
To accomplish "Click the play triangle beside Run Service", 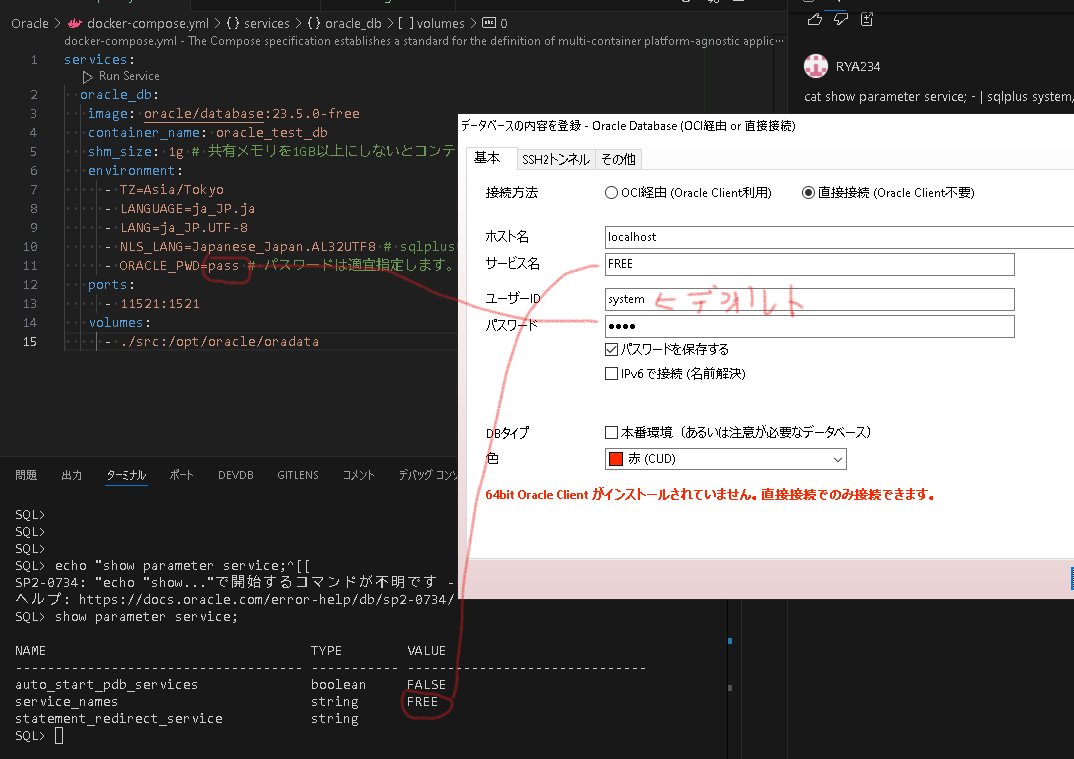I will 88,77.
